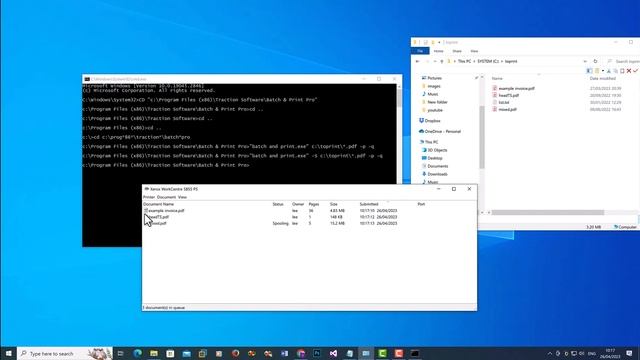Image resolution: width=640 pixels, height=360 pixels.
Task: Open Command Prompt taskbar icon
Action: [x=415, y=353]
